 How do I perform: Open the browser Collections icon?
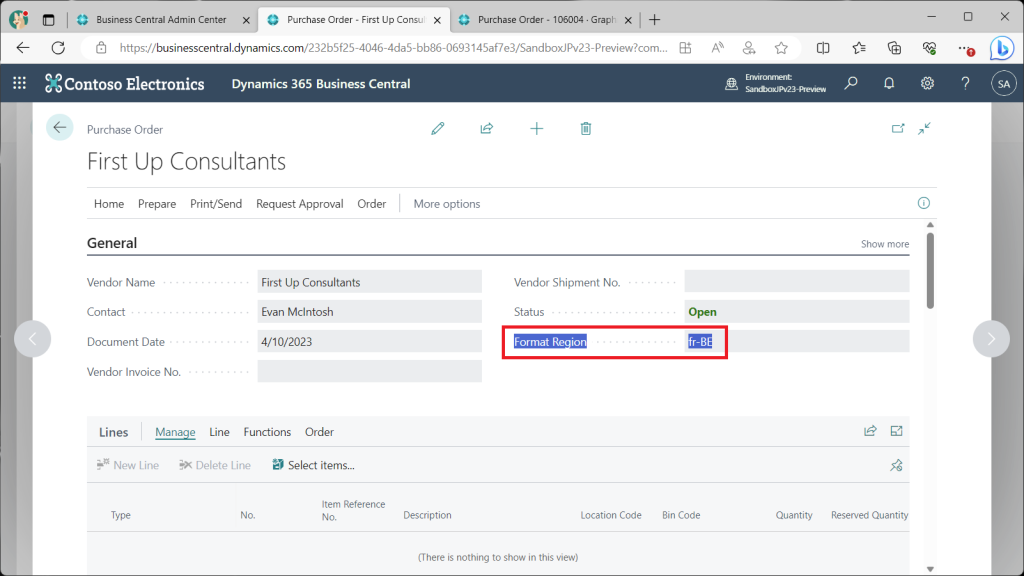pos(894,48)
